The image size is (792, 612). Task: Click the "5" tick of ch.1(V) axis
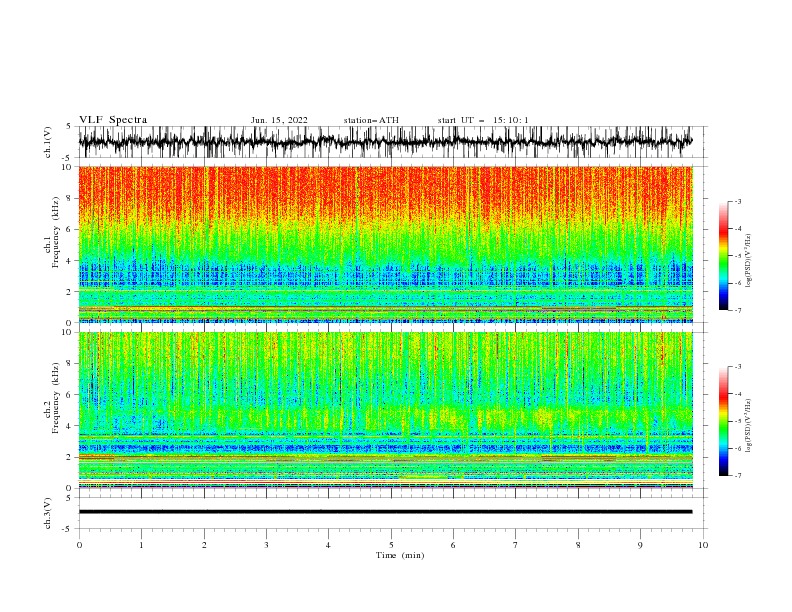tap(69, 126)
